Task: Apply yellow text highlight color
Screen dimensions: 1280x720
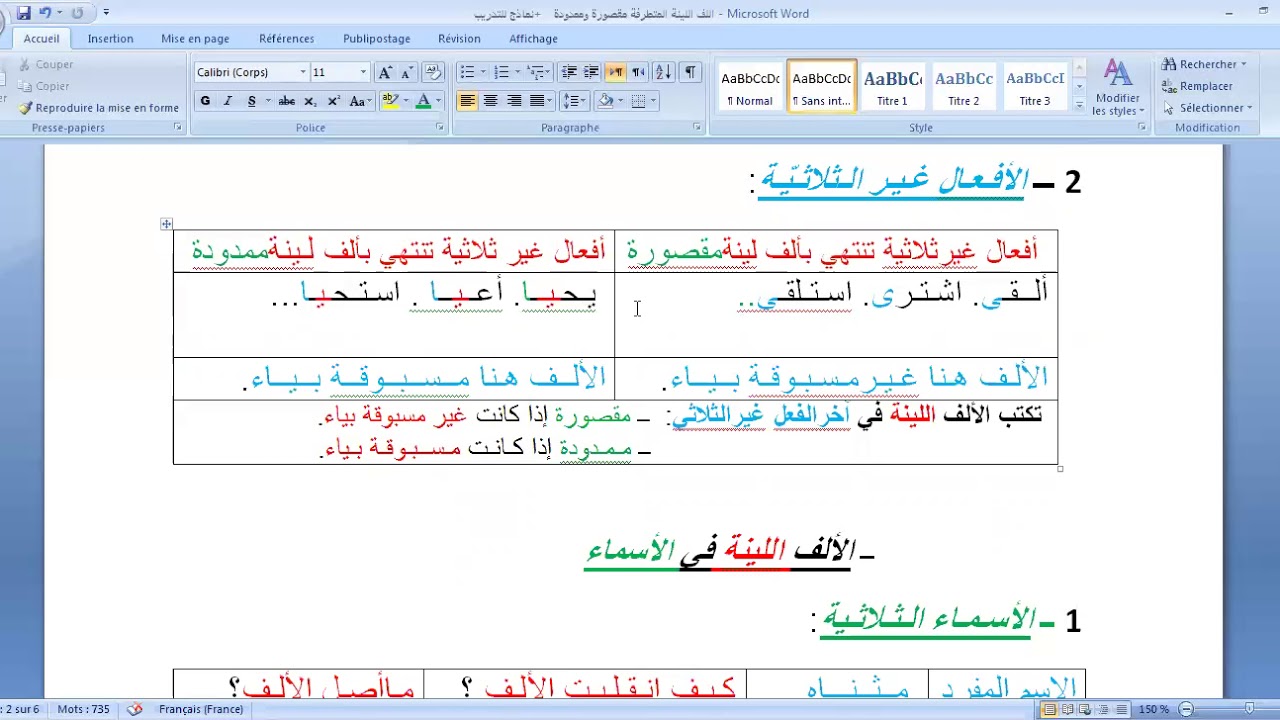Action: pyautogui.click(x=389, y=101)
